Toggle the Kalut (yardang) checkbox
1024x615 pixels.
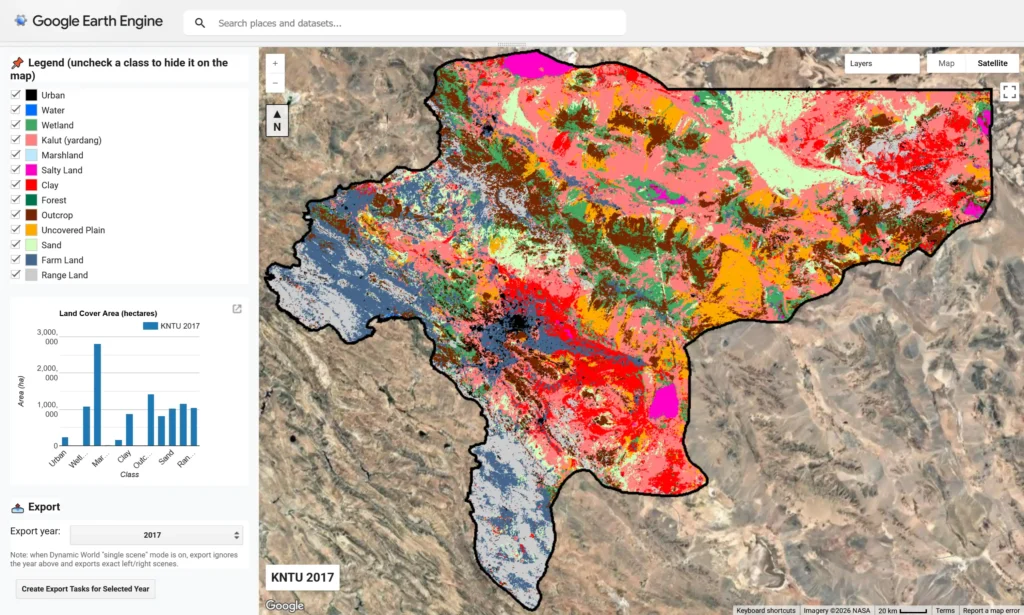pos(16,140)
